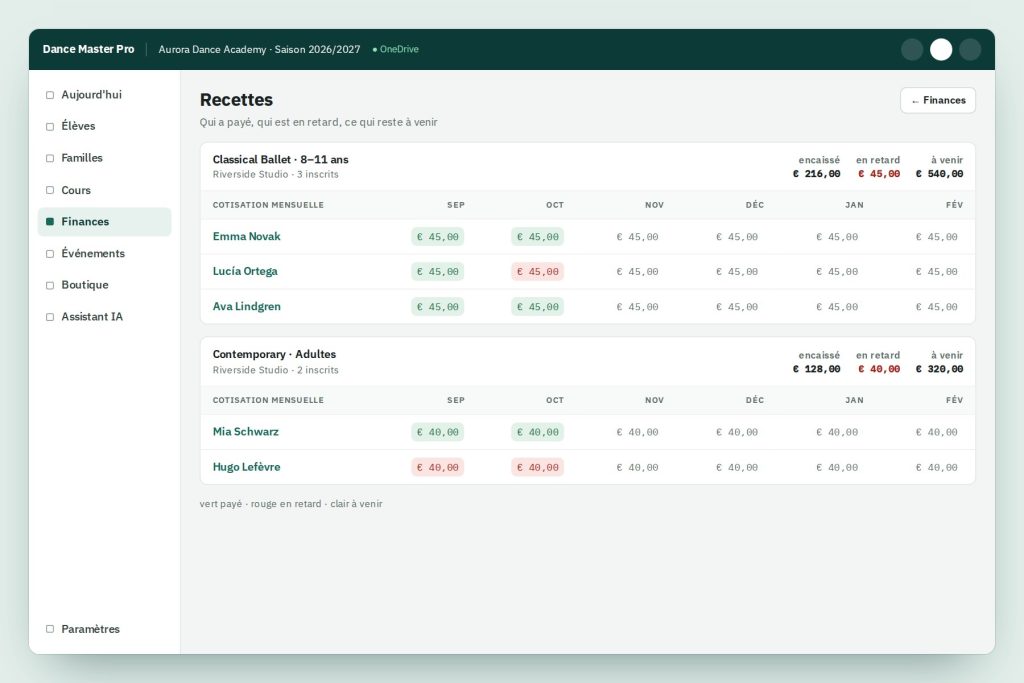The width and height of the screenshot is (1024, 683).
Task: Click the Recettes page heading
Action: click(x=236, y=100)
